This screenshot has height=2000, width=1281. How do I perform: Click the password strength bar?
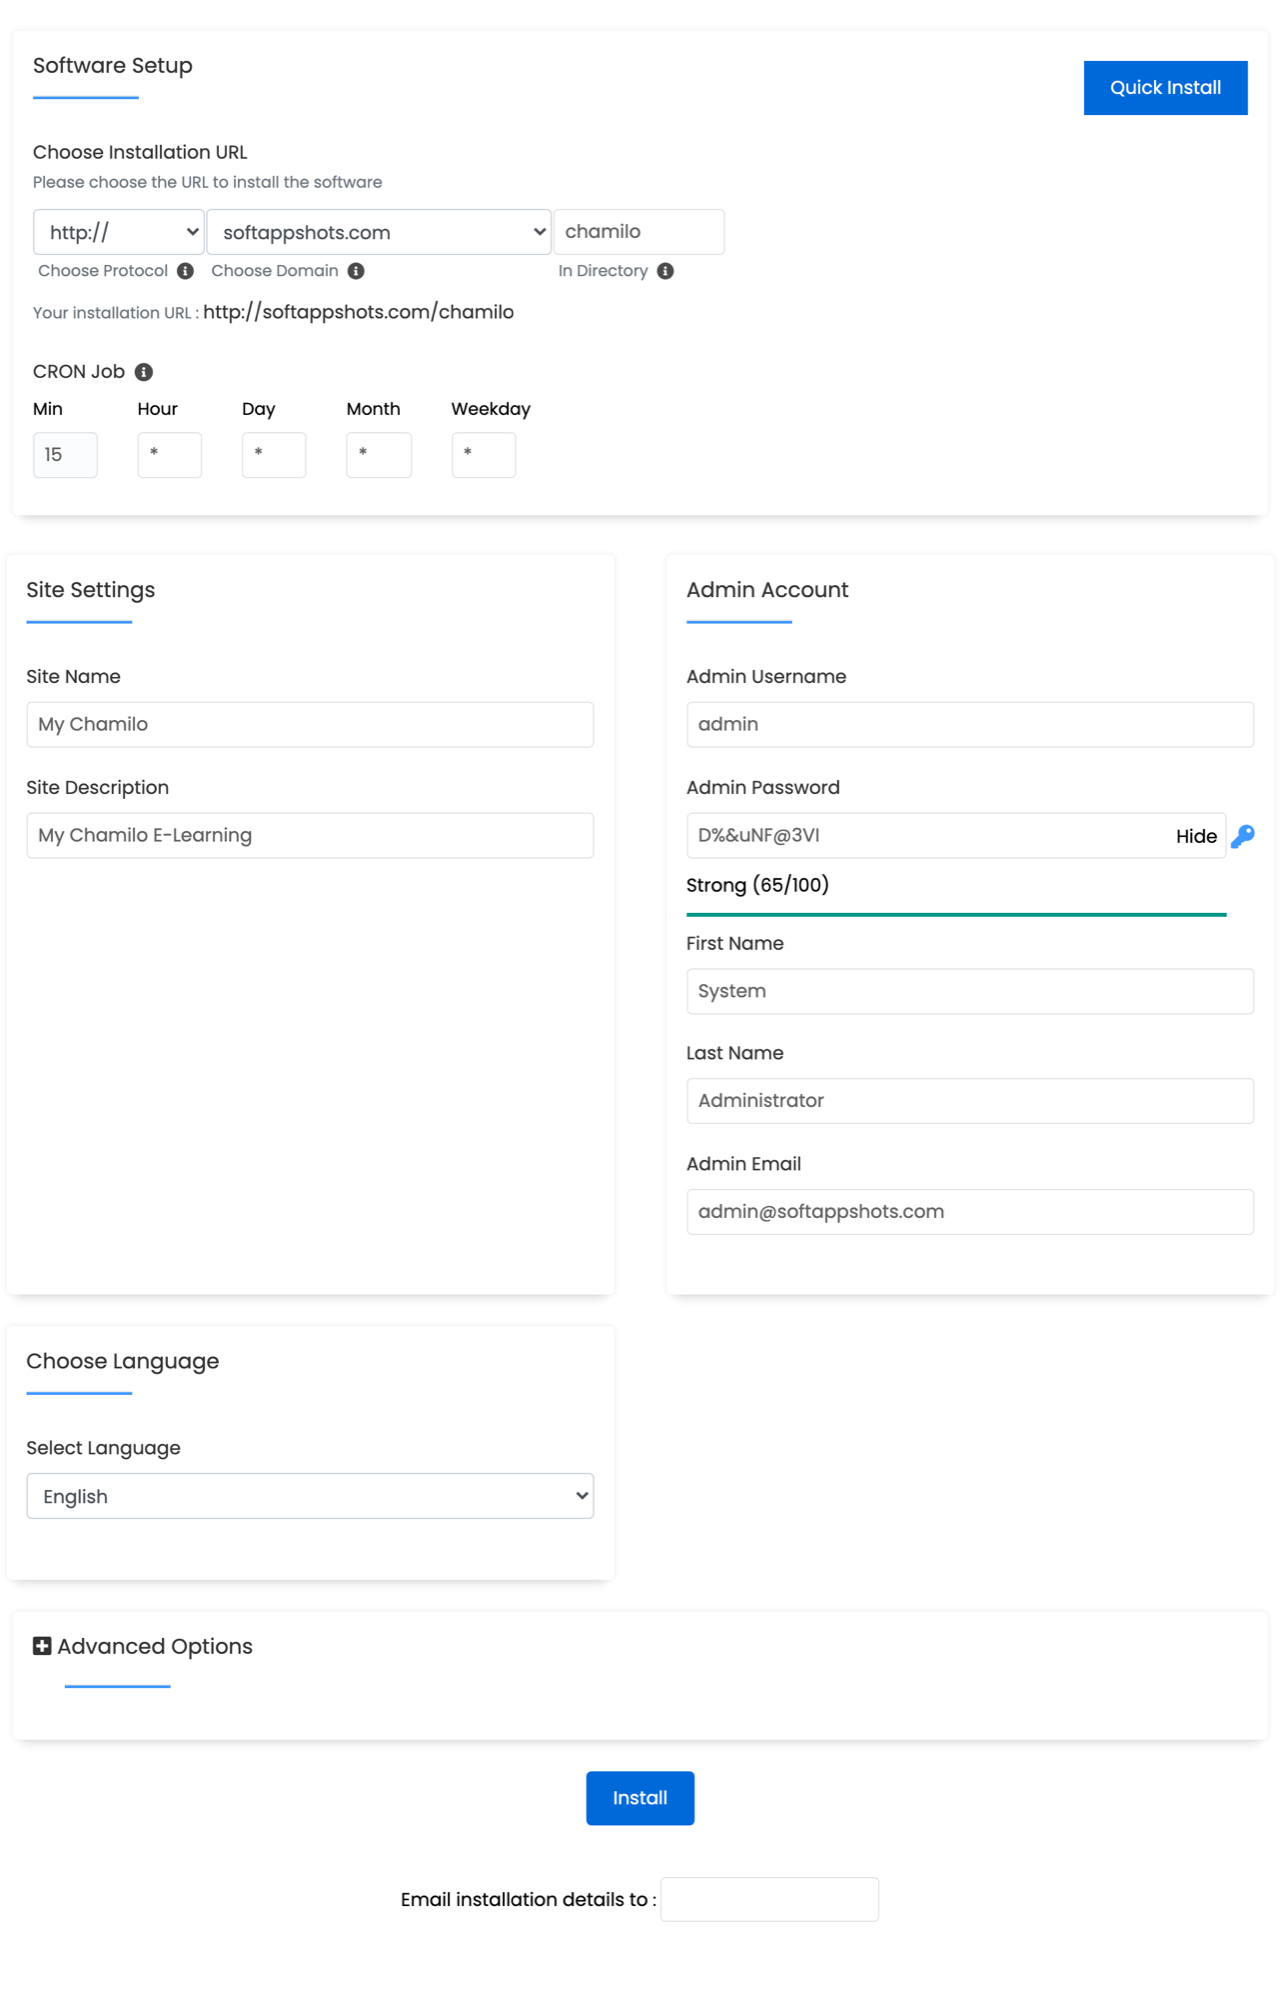coord(956,914)
